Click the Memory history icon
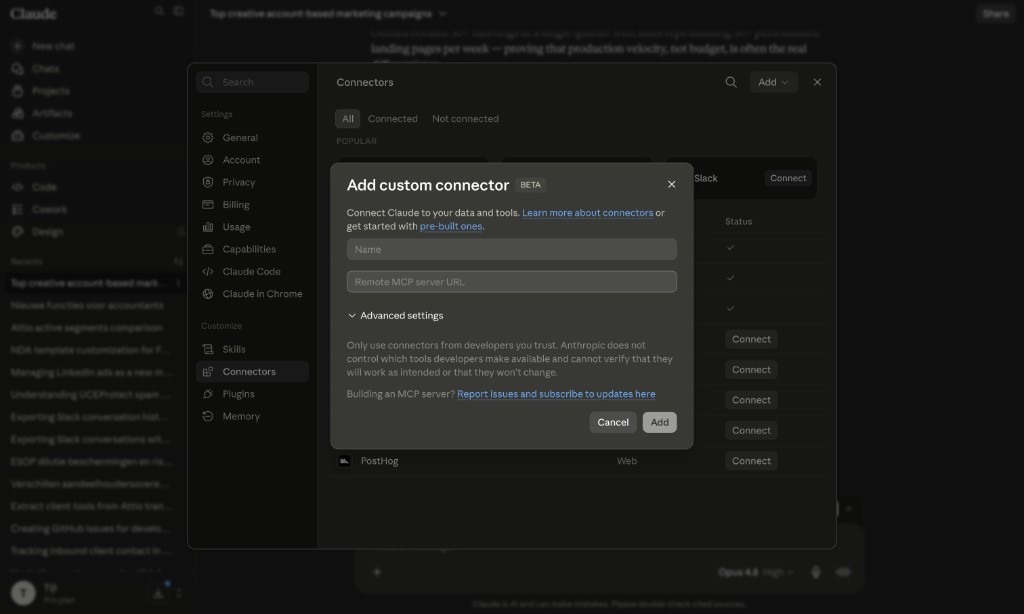The height and width of the screenshot is (614, 1024). [x=208, y=416]
